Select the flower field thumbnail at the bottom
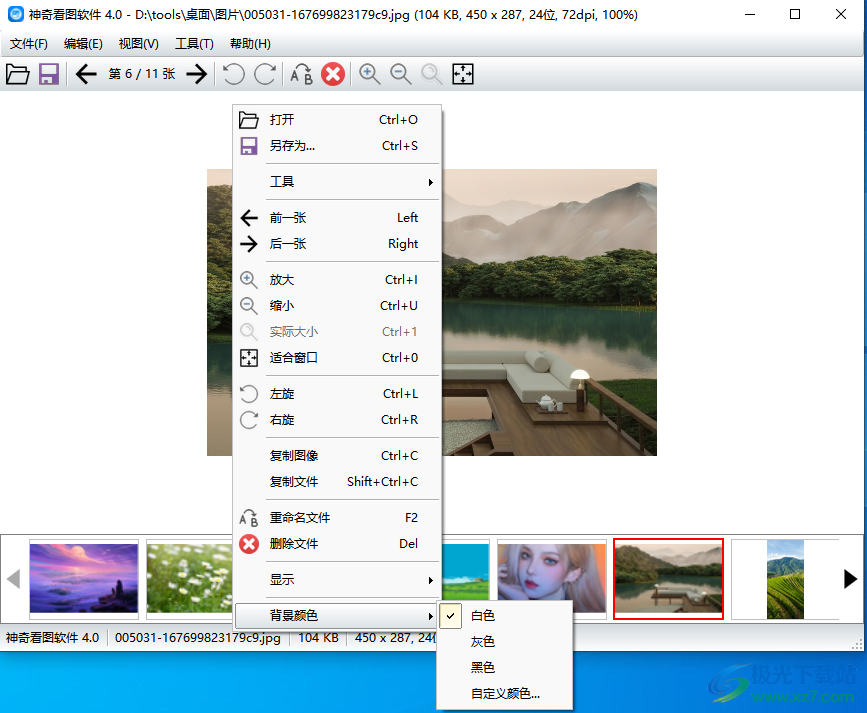Image resolution: width=867 pixels, height=713 pixels. [x=190, y=579]
